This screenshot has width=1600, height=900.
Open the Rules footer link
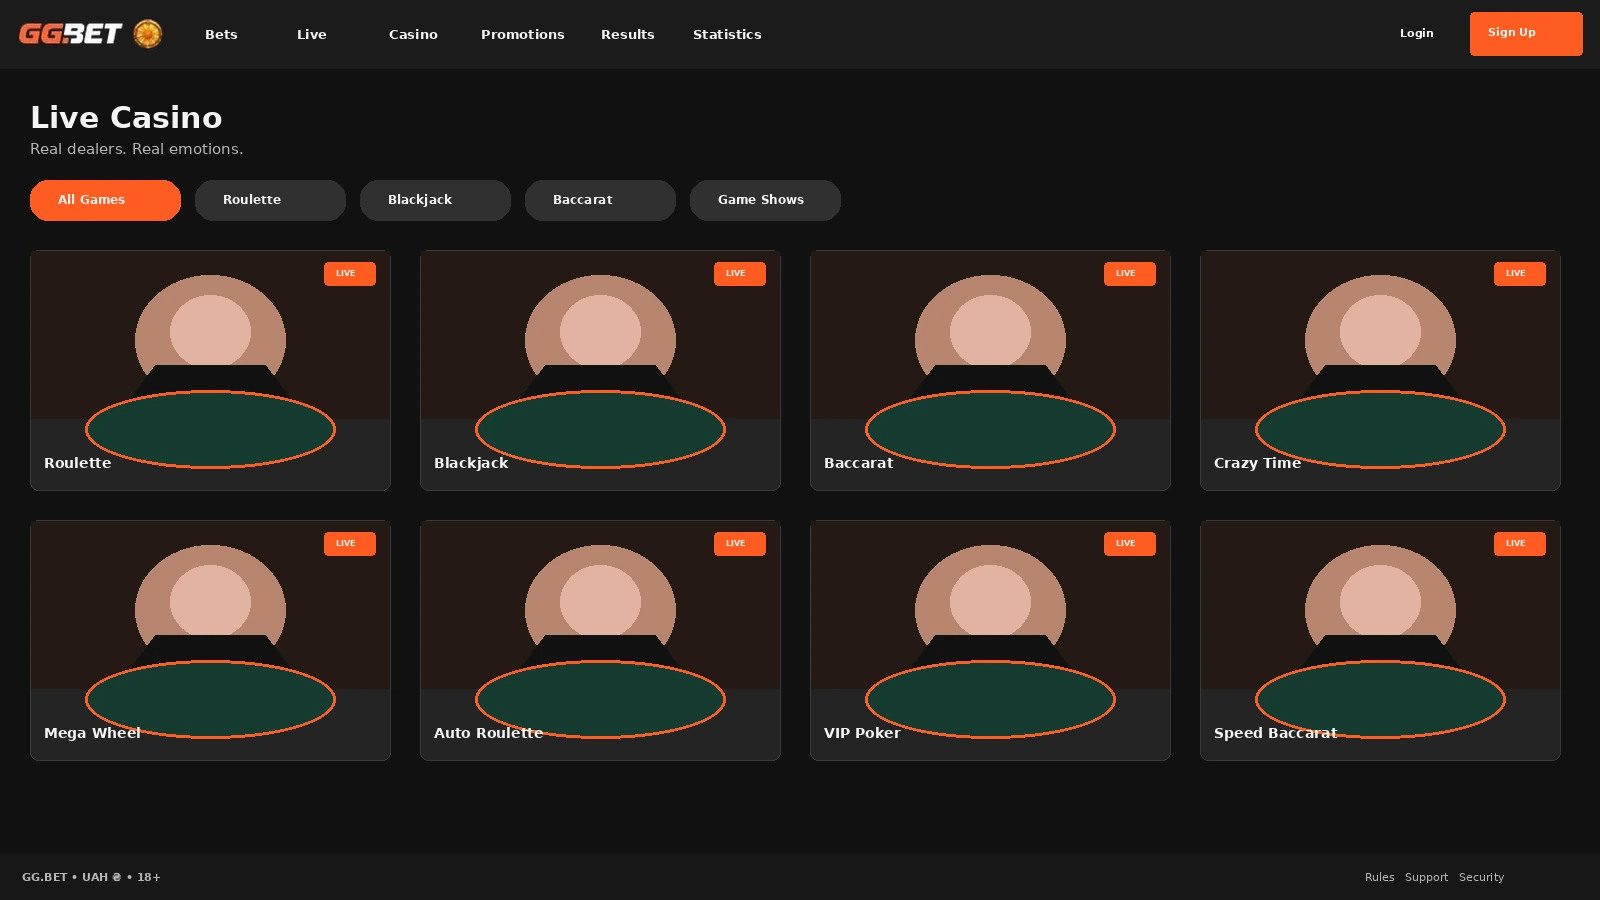1379,877
